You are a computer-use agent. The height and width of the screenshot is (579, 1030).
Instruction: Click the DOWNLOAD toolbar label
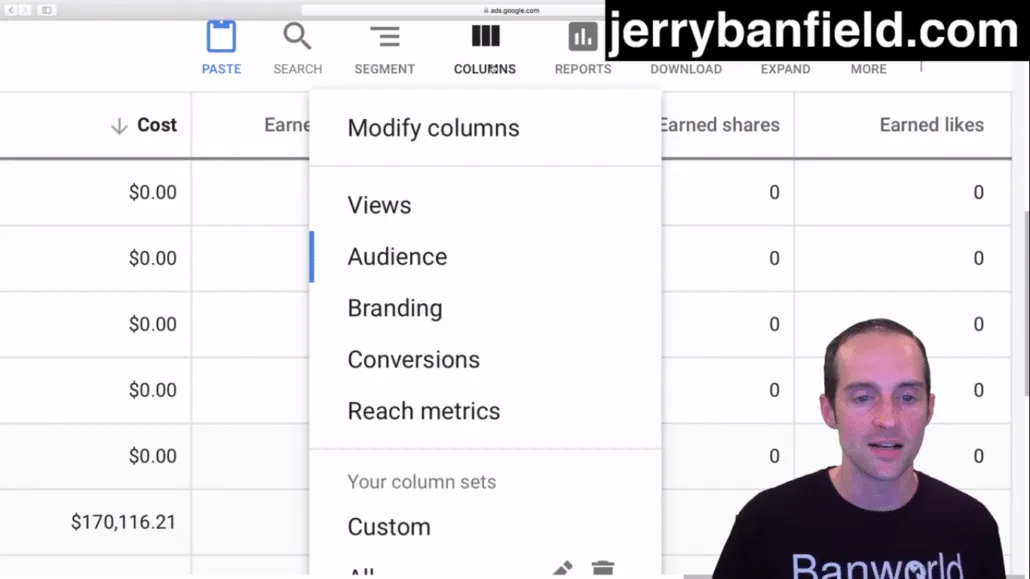tap(686, 69)
